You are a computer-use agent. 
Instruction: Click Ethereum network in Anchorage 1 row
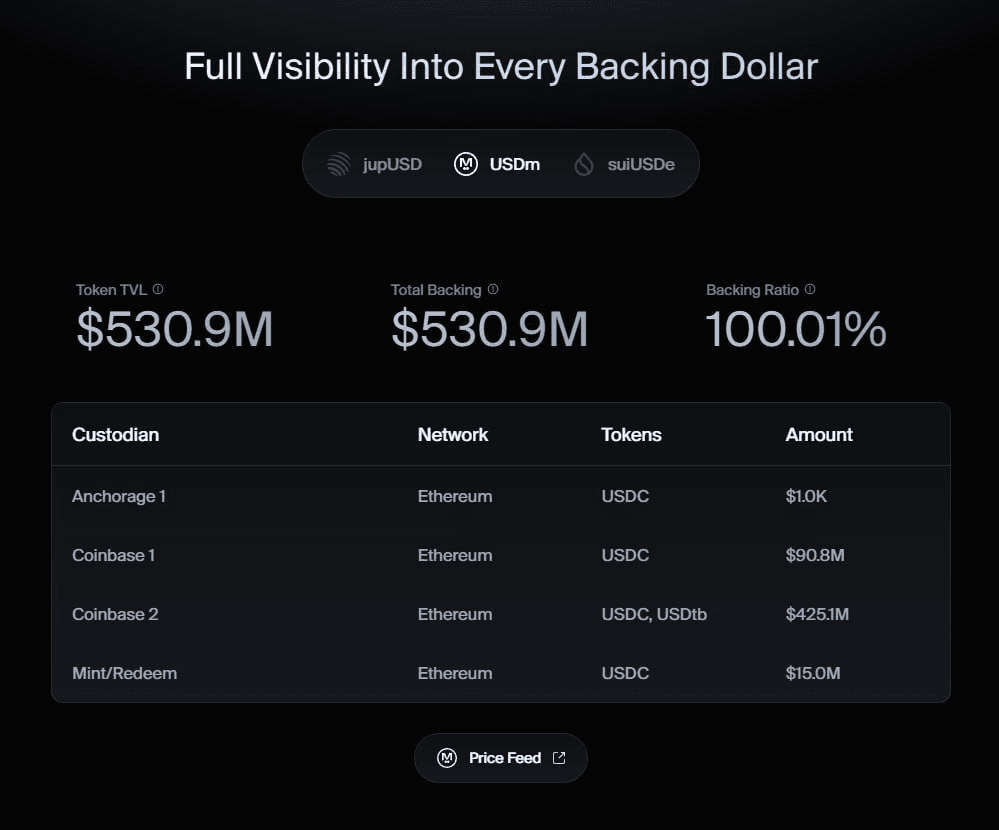pos(455,496)
